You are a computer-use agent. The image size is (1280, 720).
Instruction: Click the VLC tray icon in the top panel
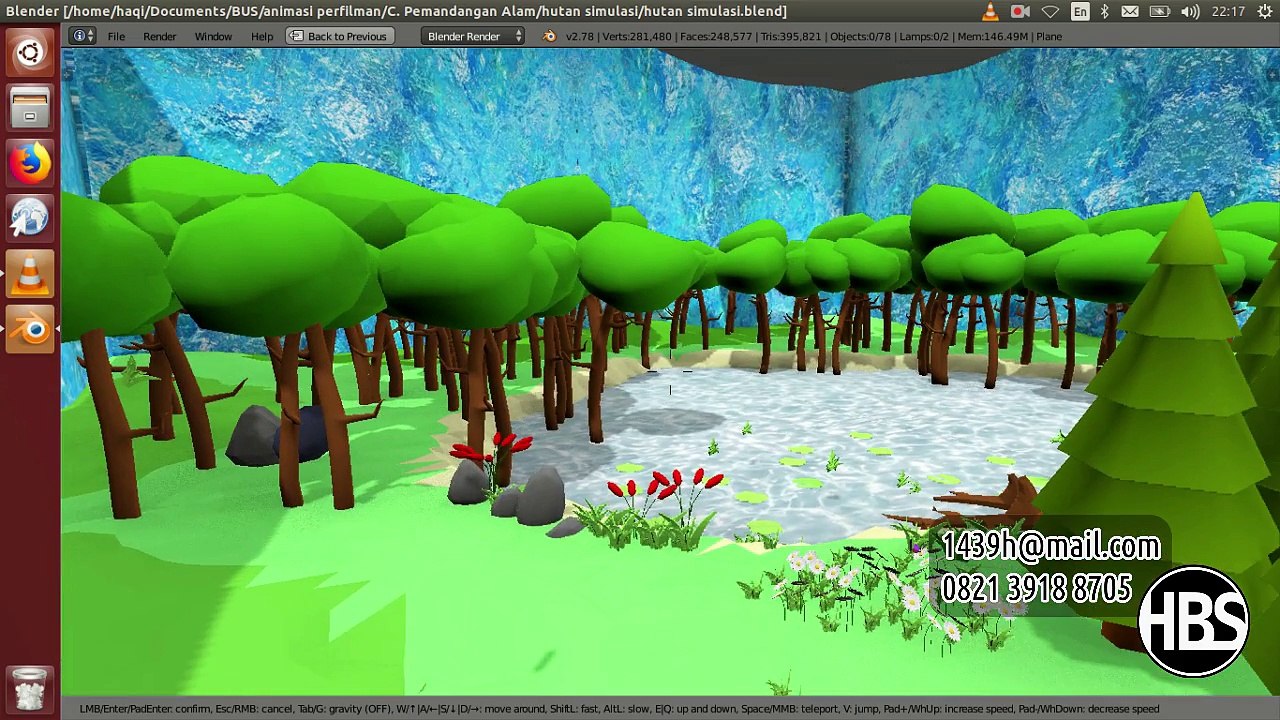click(990, 11)
